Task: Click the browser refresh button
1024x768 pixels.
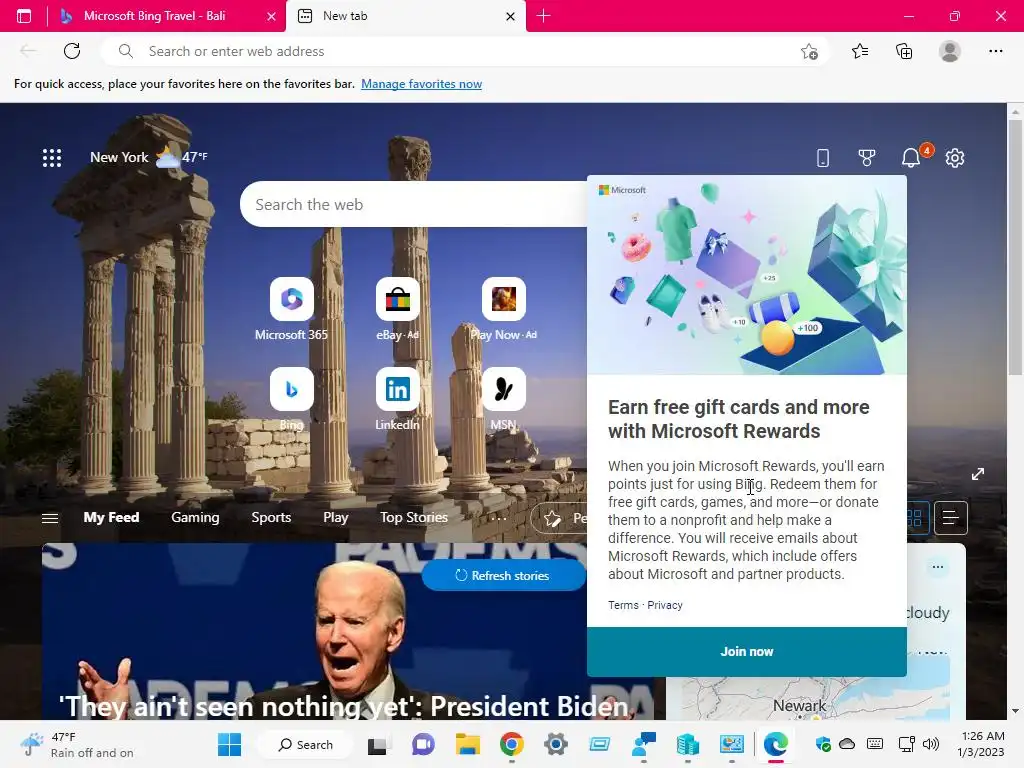Action: click(72, 51)
